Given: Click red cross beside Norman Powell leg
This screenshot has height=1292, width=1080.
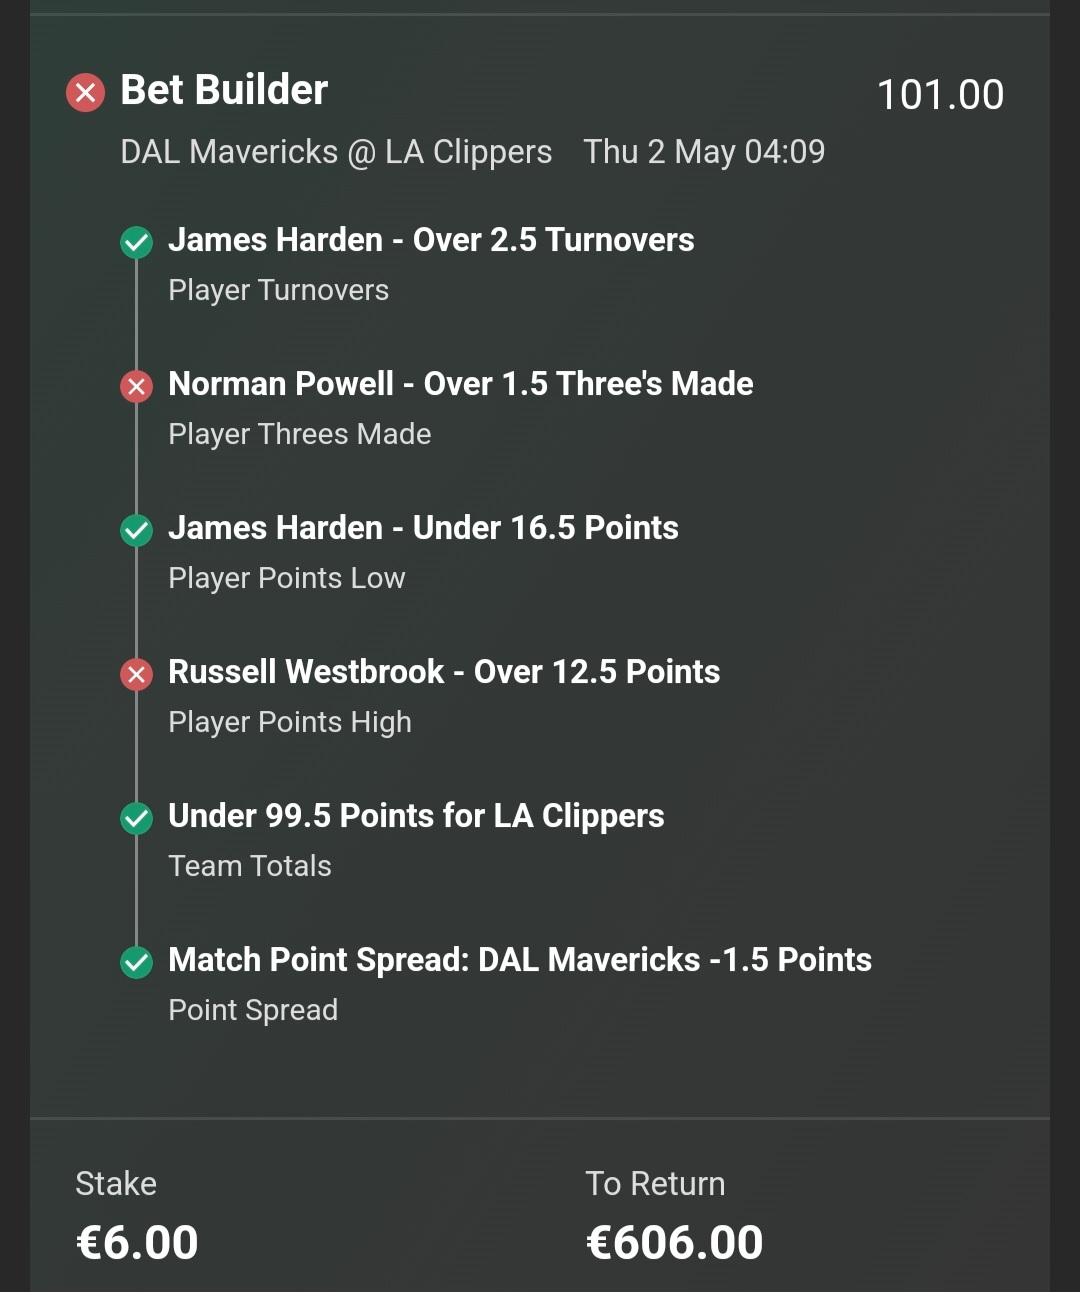Looking at the screenshot, I should pyautogui.click(x=136, y=386).
